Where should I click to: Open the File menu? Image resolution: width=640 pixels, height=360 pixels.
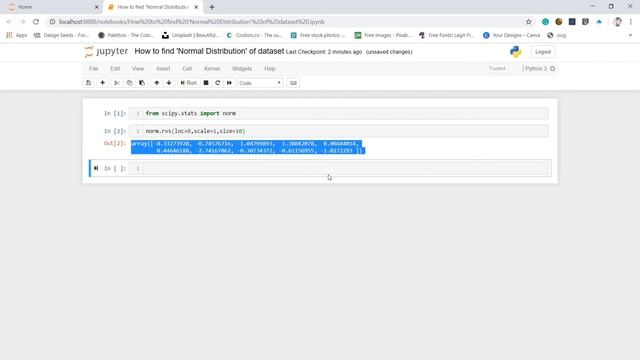click(x=93, y=69)
